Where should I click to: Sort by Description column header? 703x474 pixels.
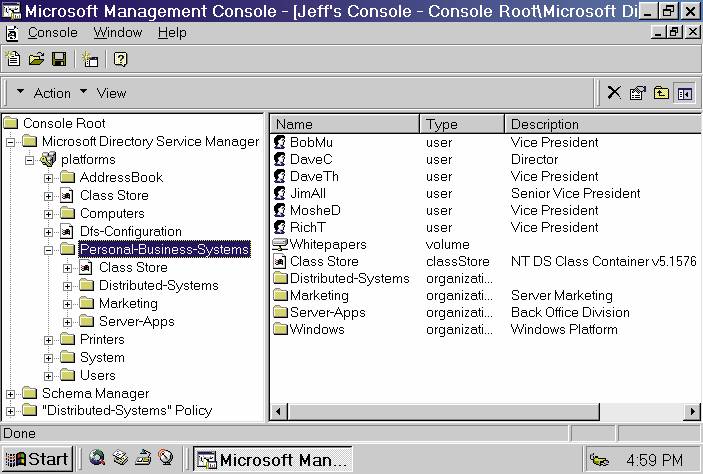pyautogui.click(x=603, y=124)
